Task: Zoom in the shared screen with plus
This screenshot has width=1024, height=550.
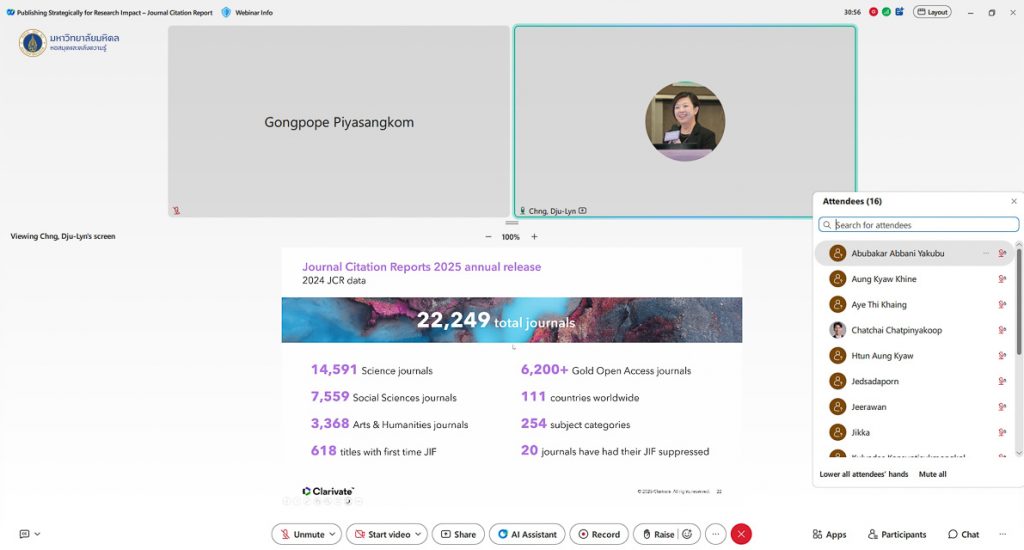Action: [534, 237]
